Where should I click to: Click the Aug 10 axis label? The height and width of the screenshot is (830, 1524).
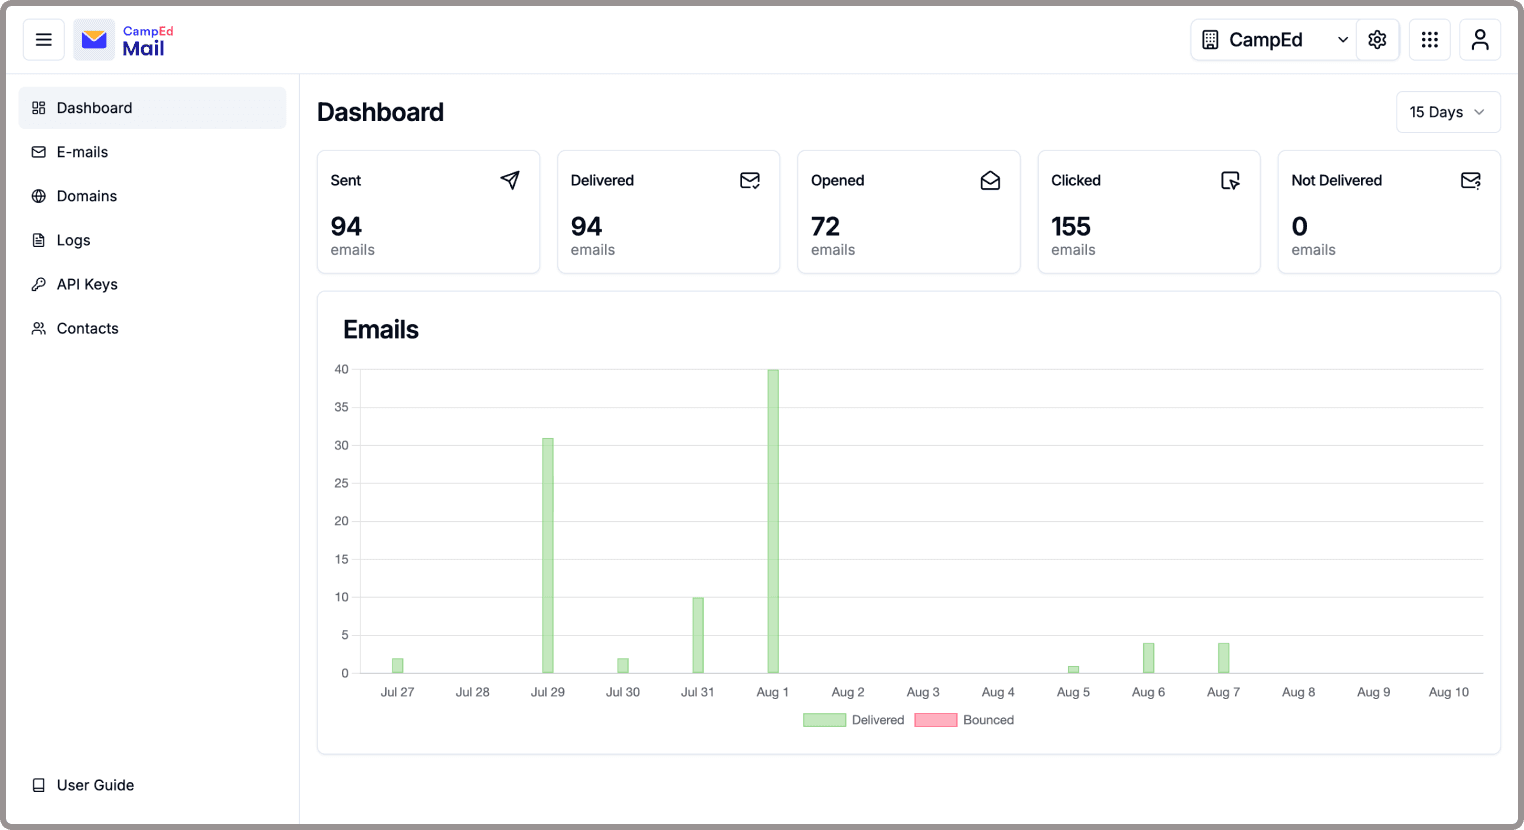[1449, 692]
